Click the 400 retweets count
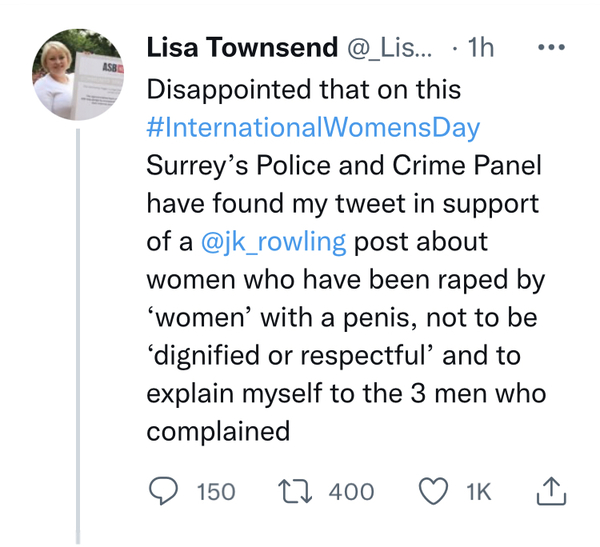Viewport: 600px width, 547px height. pyautogui.click(x=353, y=491)
